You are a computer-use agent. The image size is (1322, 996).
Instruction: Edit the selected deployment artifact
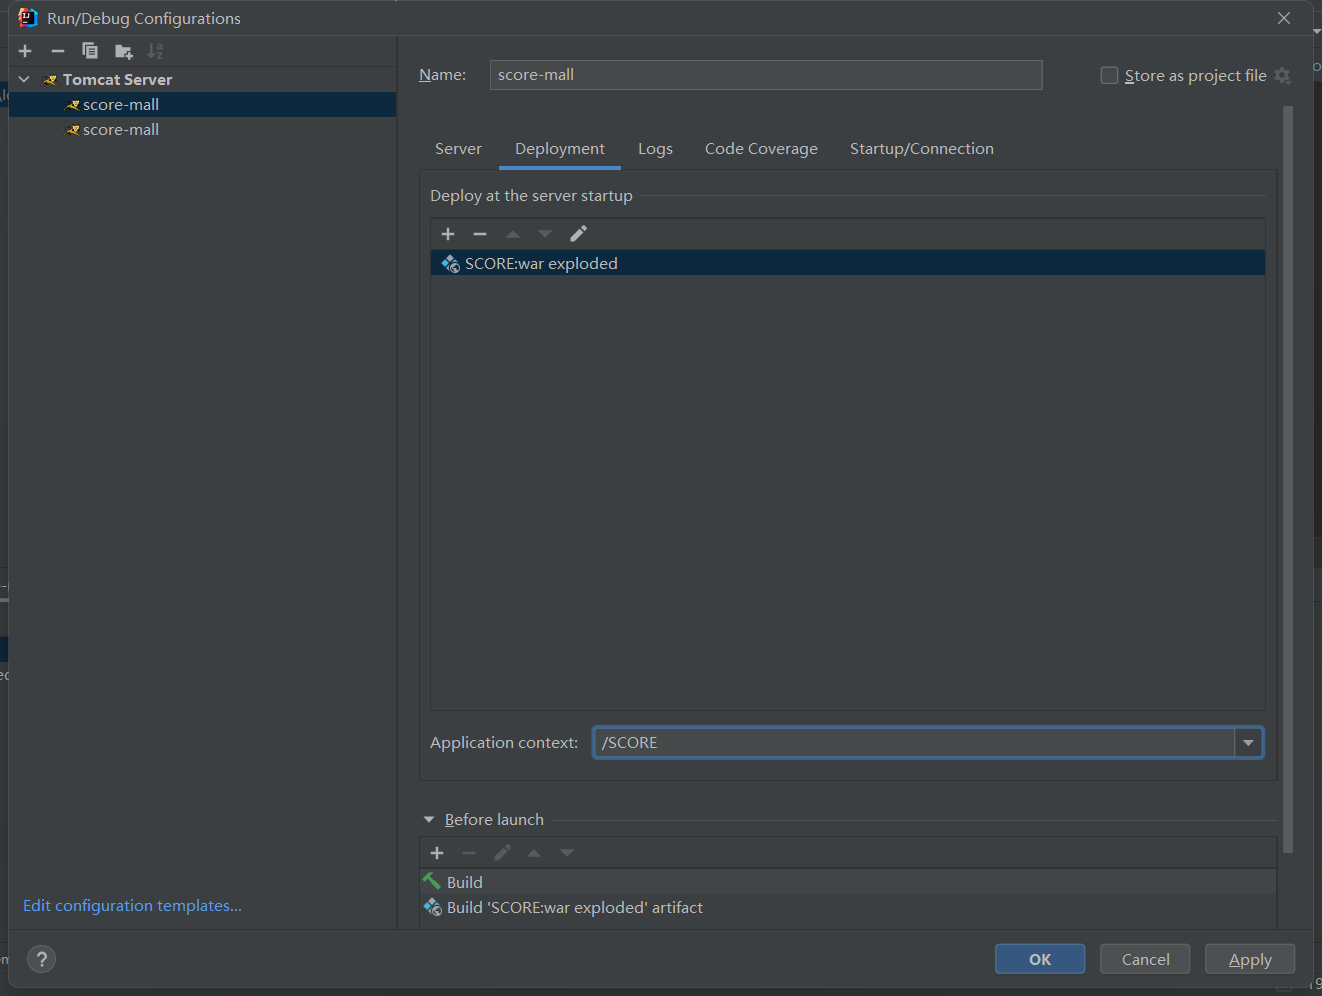(578, 234)
